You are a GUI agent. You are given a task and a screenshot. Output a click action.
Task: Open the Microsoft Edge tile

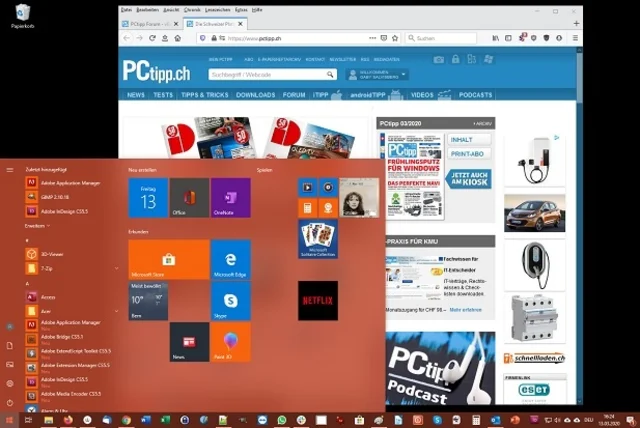(231, 259)
